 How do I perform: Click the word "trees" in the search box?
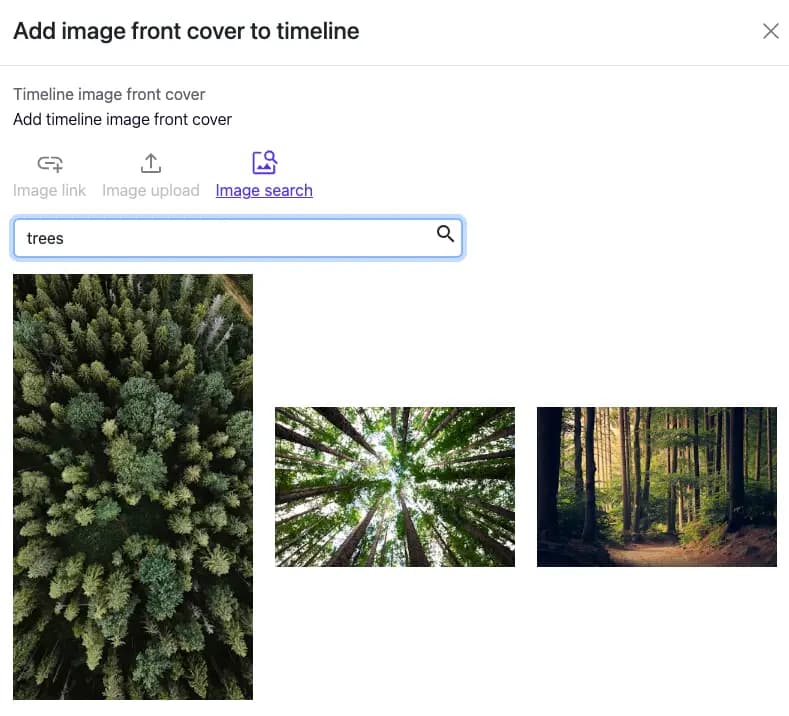[45, 239]
